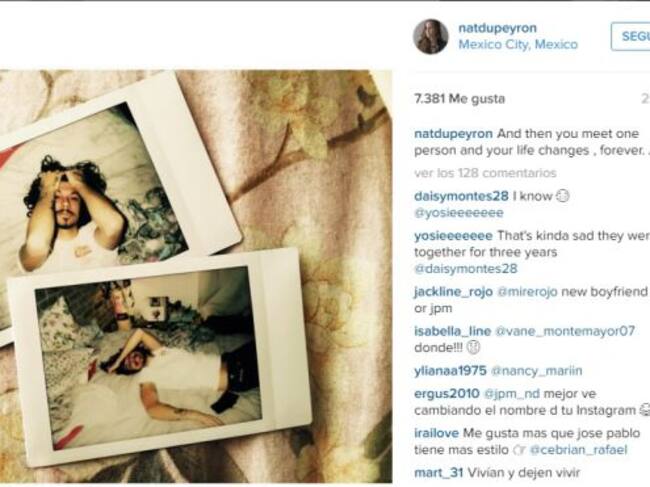Open yosieeeeeee commenter profile
This screenshot has height=487, width=650.
point(454,235)
